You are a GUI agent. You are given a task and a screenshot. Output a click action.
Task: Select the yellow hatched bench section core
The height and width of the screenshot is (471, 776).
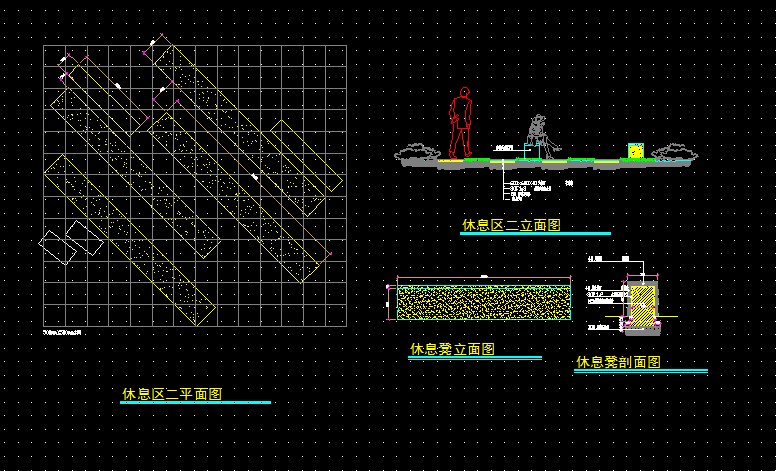tap(642, 304)
